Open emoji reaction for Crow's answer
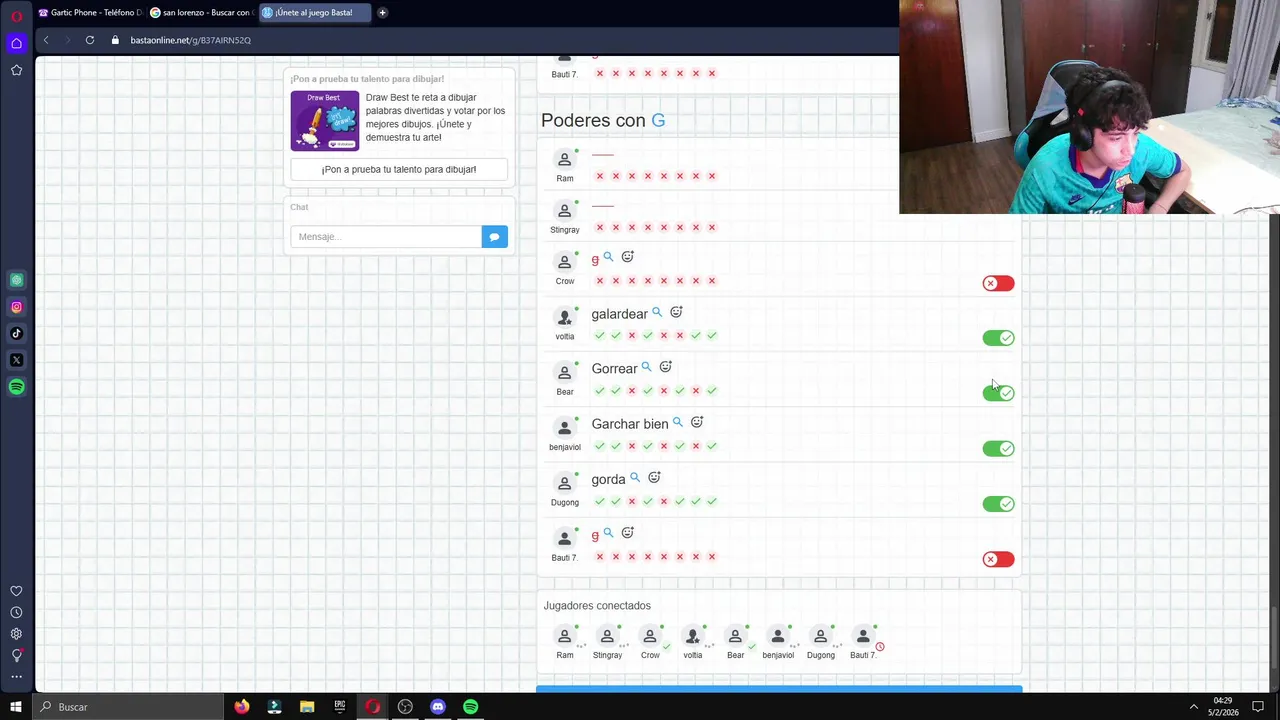Viewport: 1280px width, 720px height. coord(628,257)
